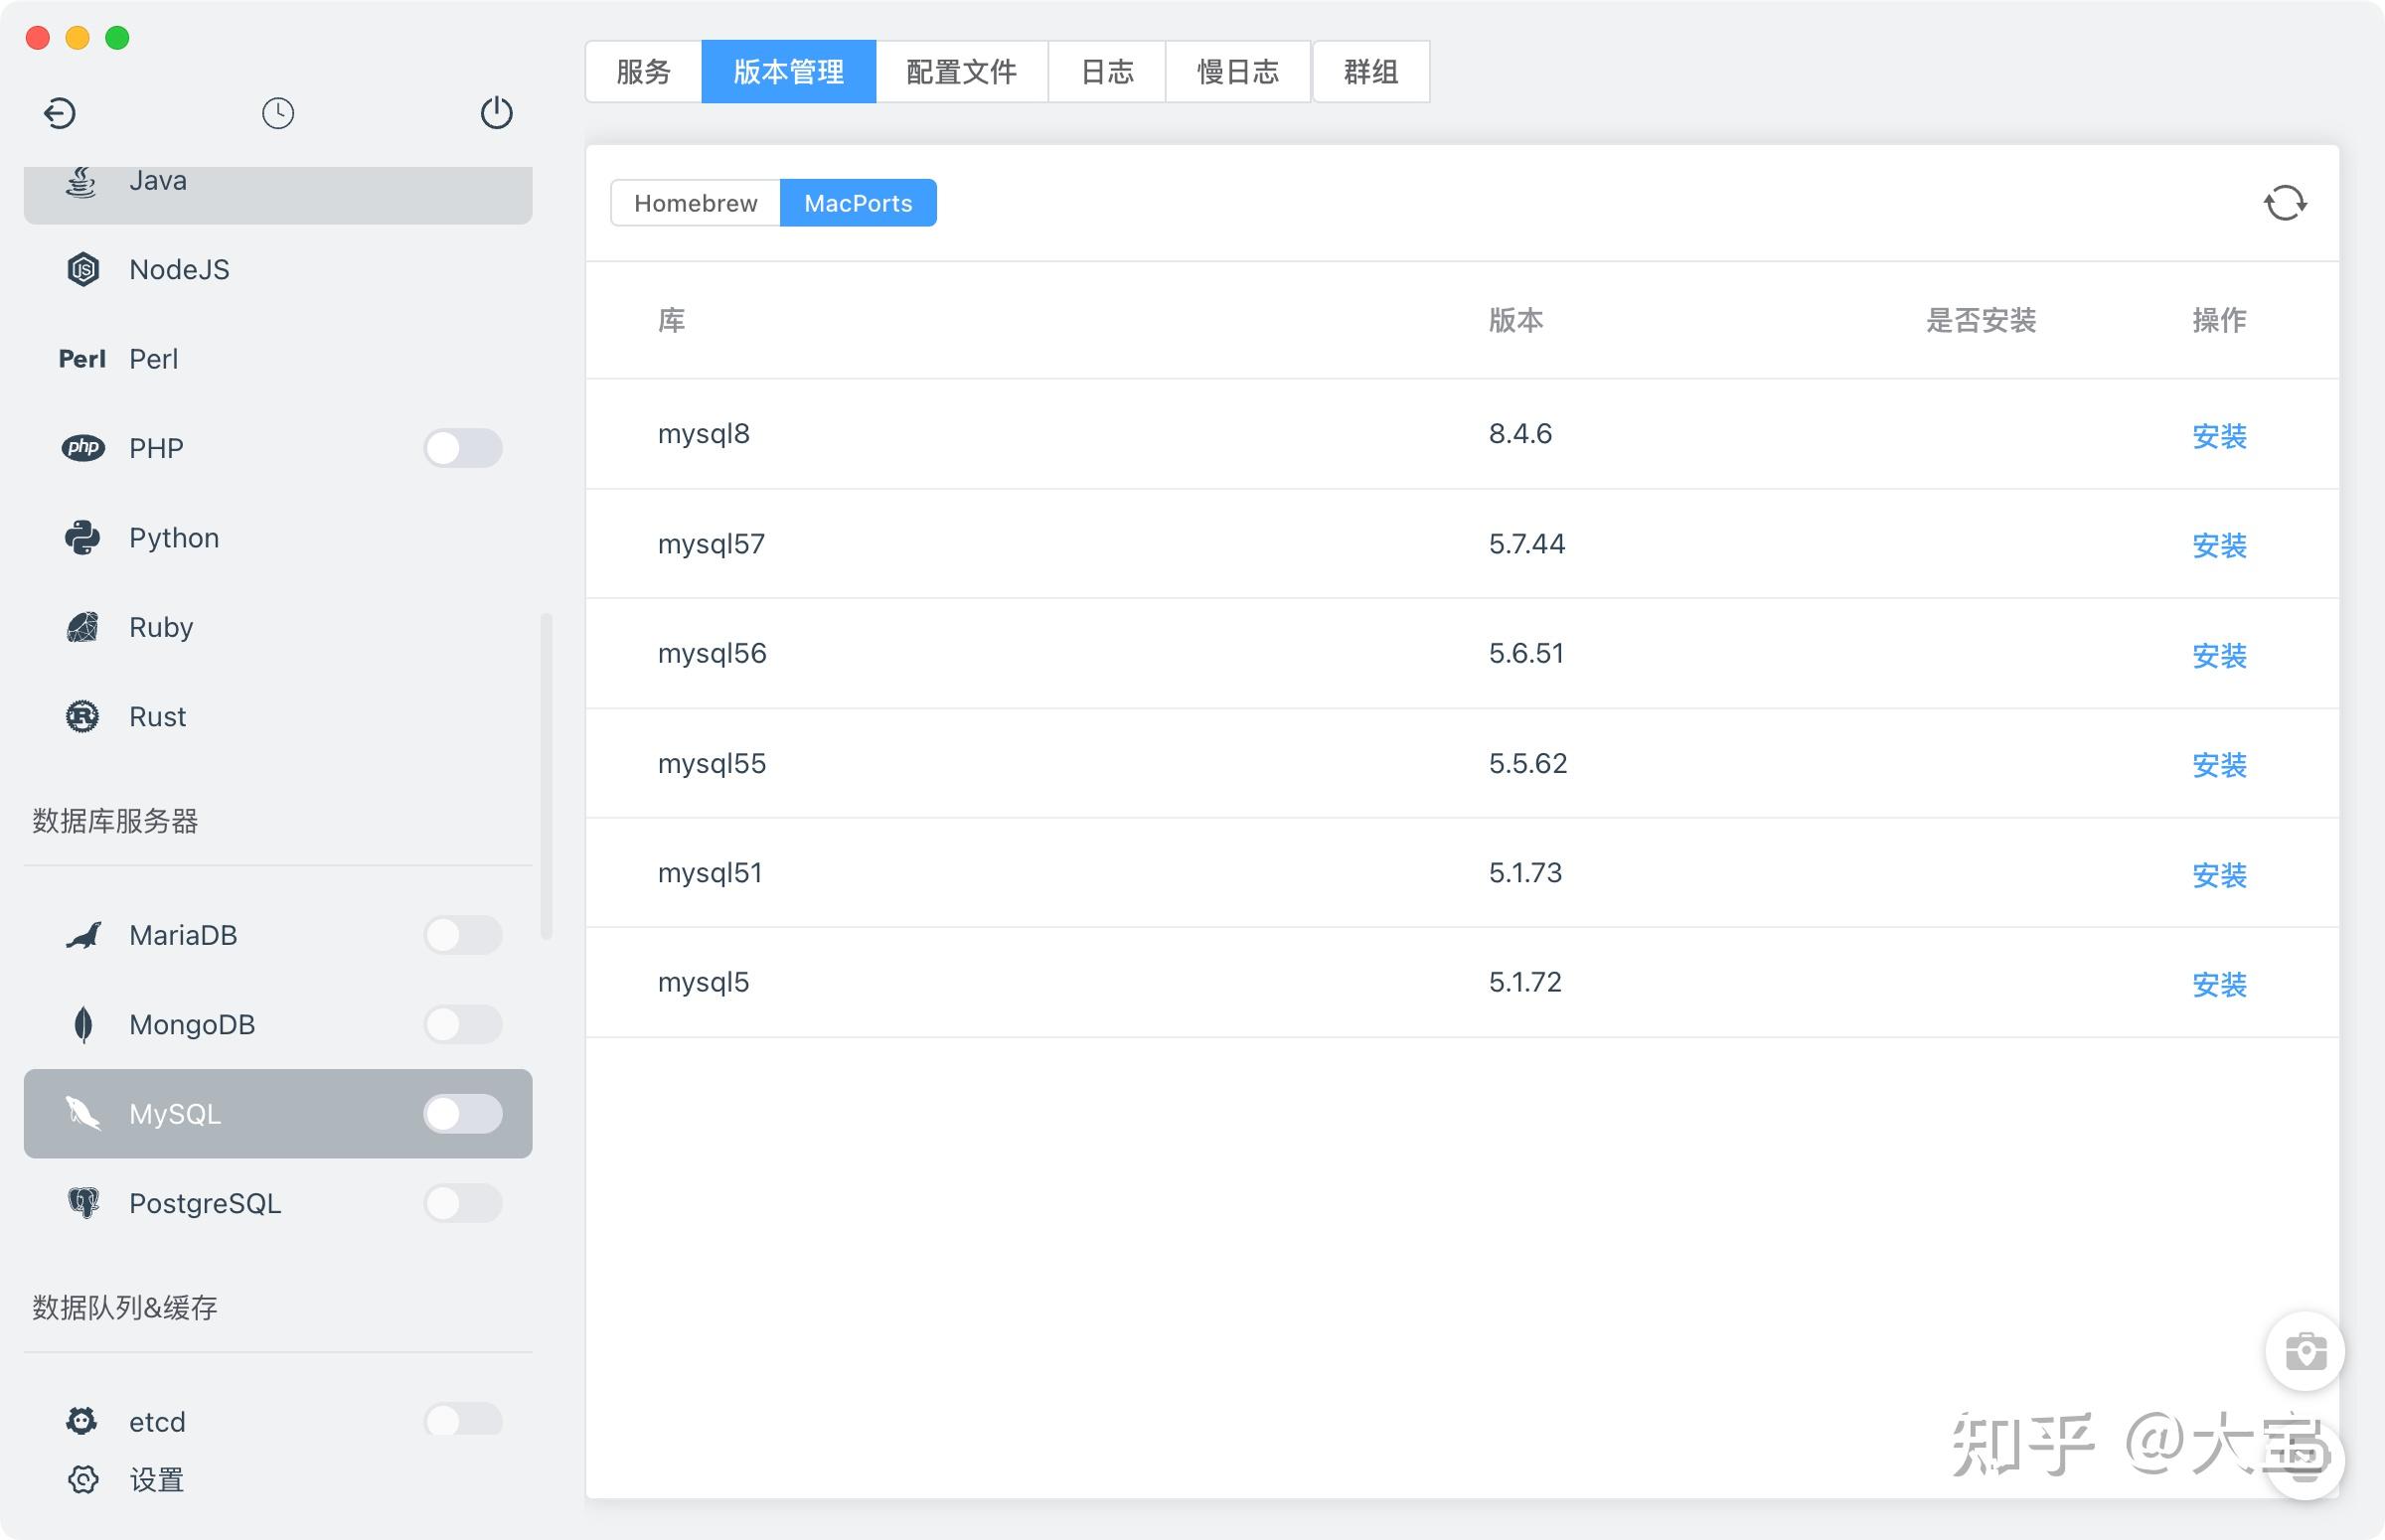Enable the PostgreSQL toggle
Image resolution: width=2385 pixels, height=1540 pixels.
tap(463, 1203)
